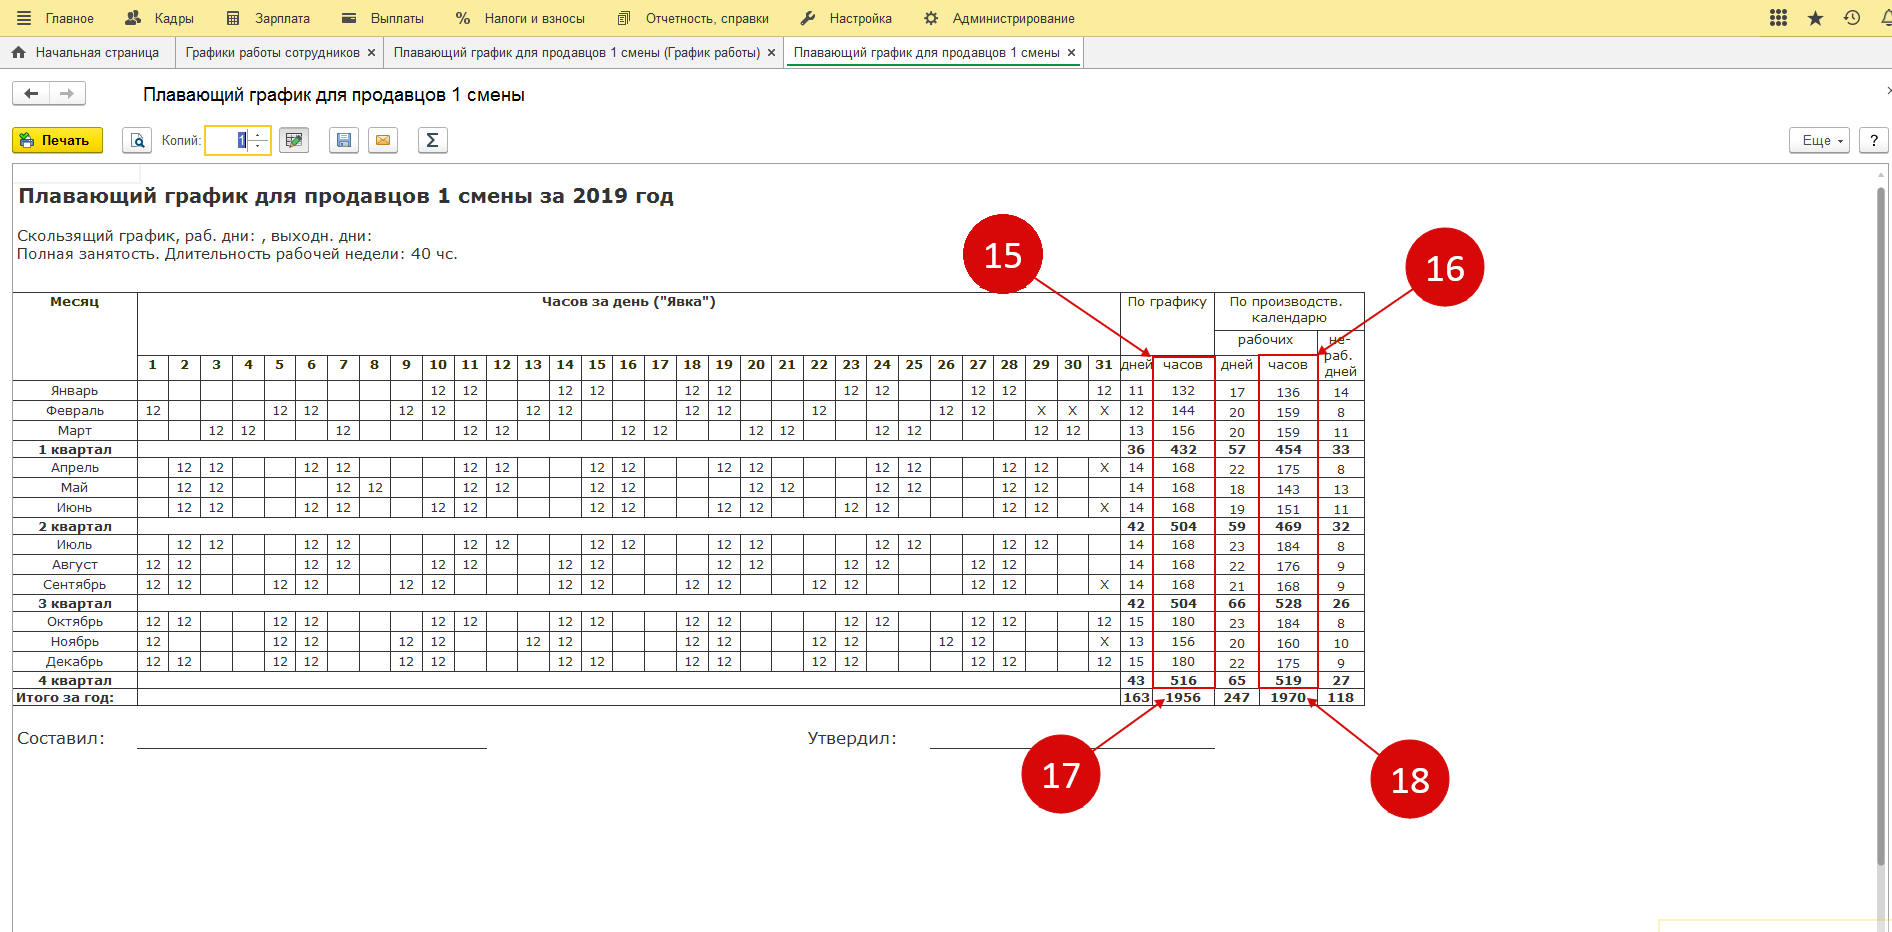
Task: Select the Декабрь row label
Action: click(x=75, y=661)
